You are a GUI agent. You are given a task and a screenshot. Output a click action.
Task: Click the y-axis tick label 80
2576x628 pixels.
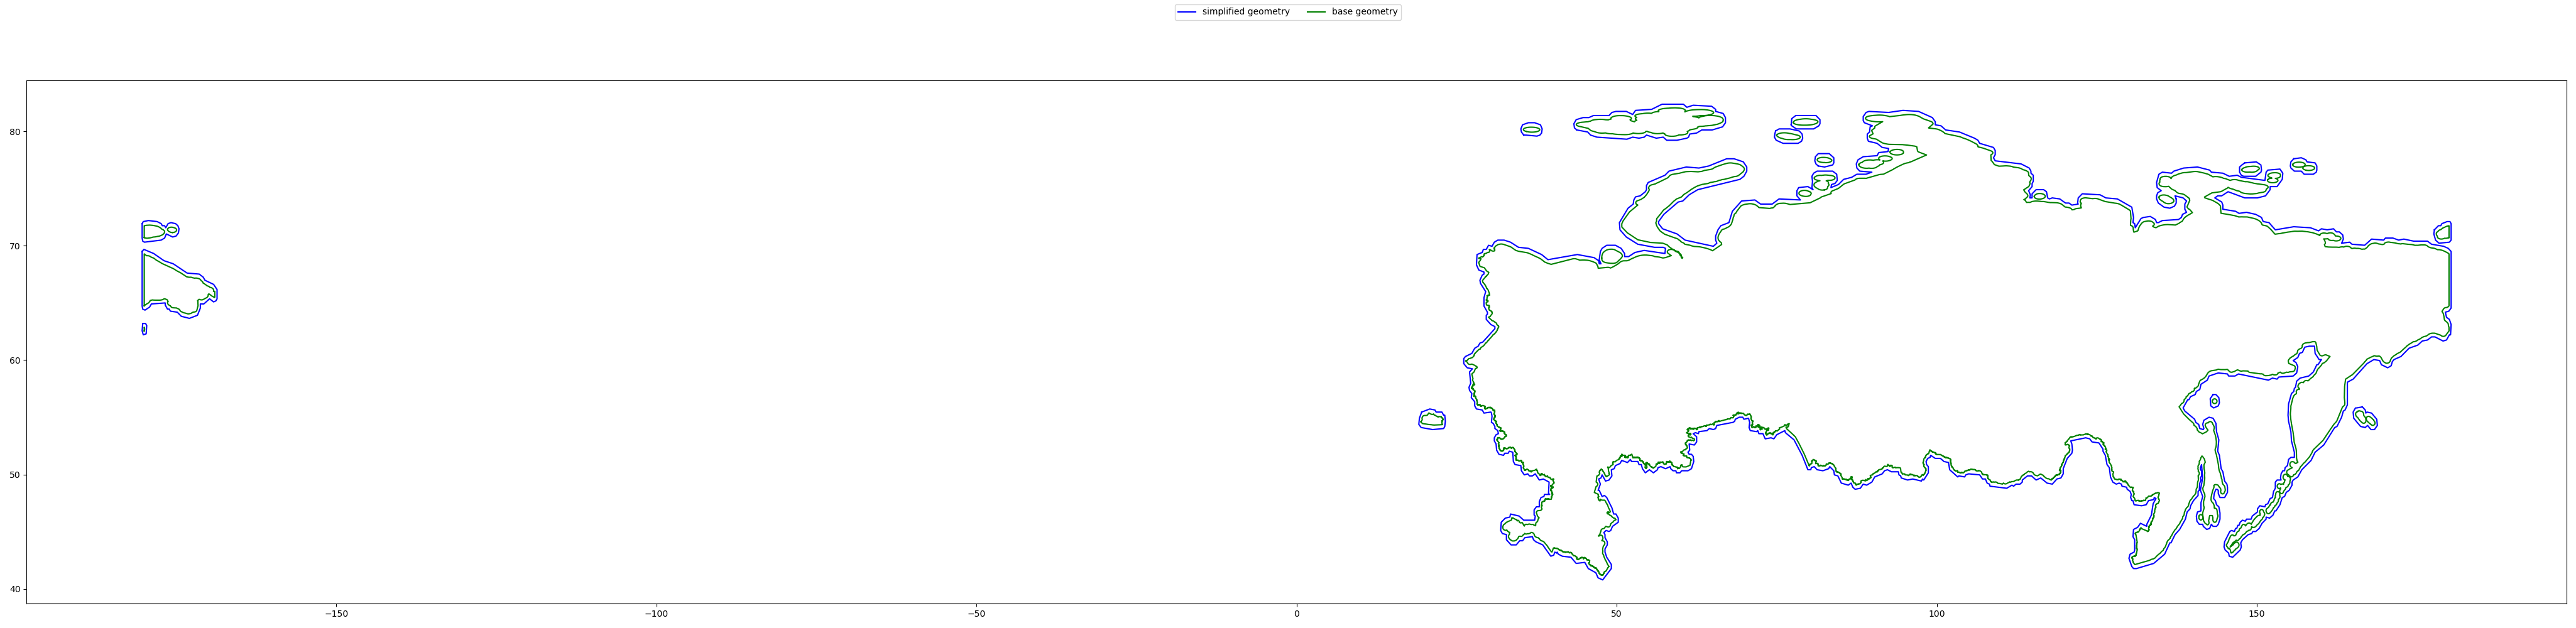coord(15,132)
